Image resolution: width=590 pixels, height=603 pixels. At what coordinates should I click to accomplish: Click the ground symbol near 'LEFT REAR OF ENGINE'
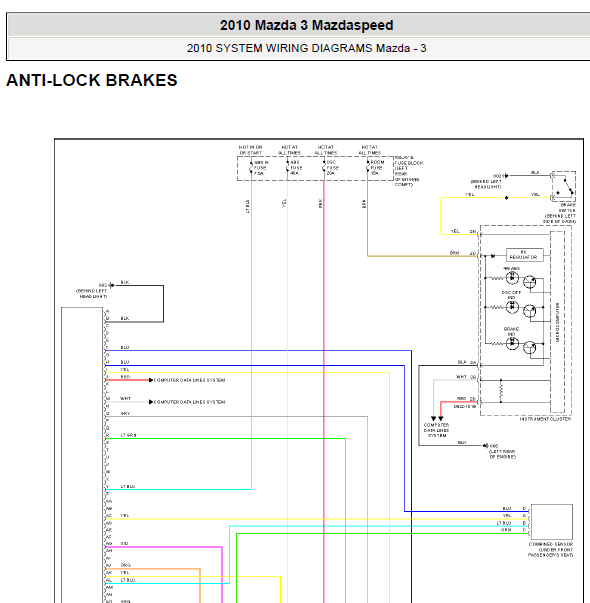click(486, 445)
